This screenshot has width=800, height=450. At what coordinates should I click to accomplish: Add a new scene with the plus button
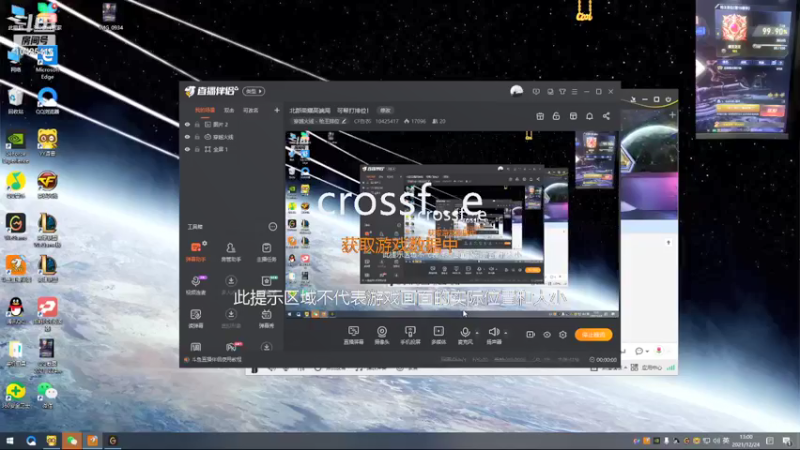tap(277, 110)
